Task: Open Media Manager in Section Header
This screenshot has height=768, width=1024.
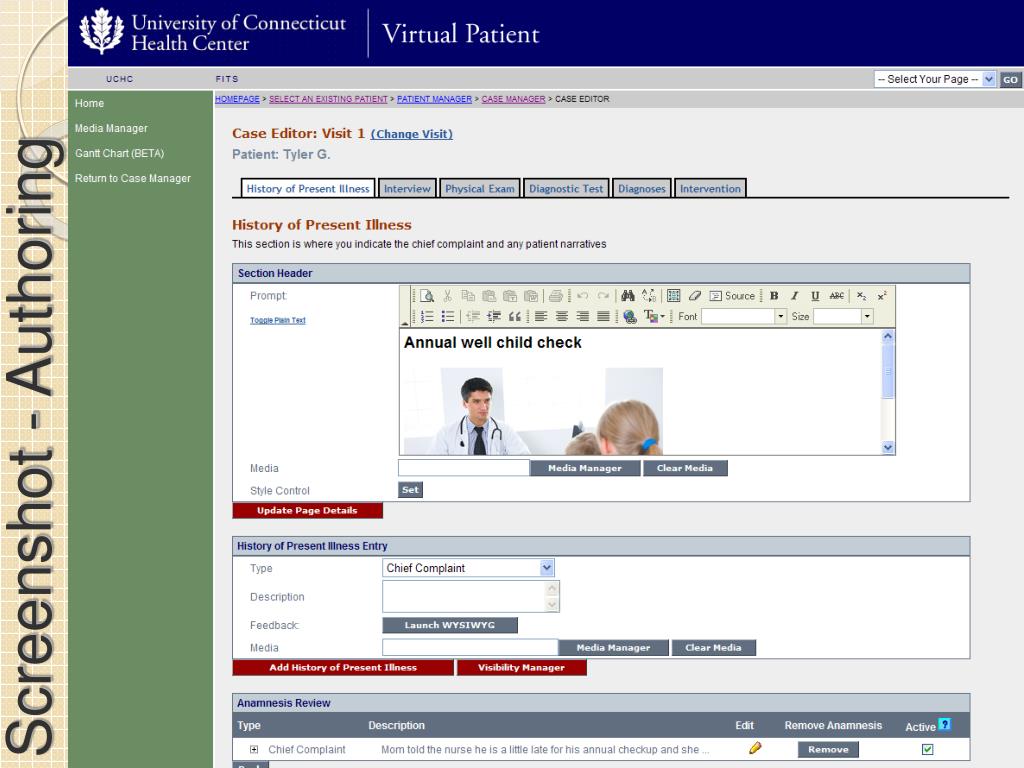Action: [x=585, y=468]
